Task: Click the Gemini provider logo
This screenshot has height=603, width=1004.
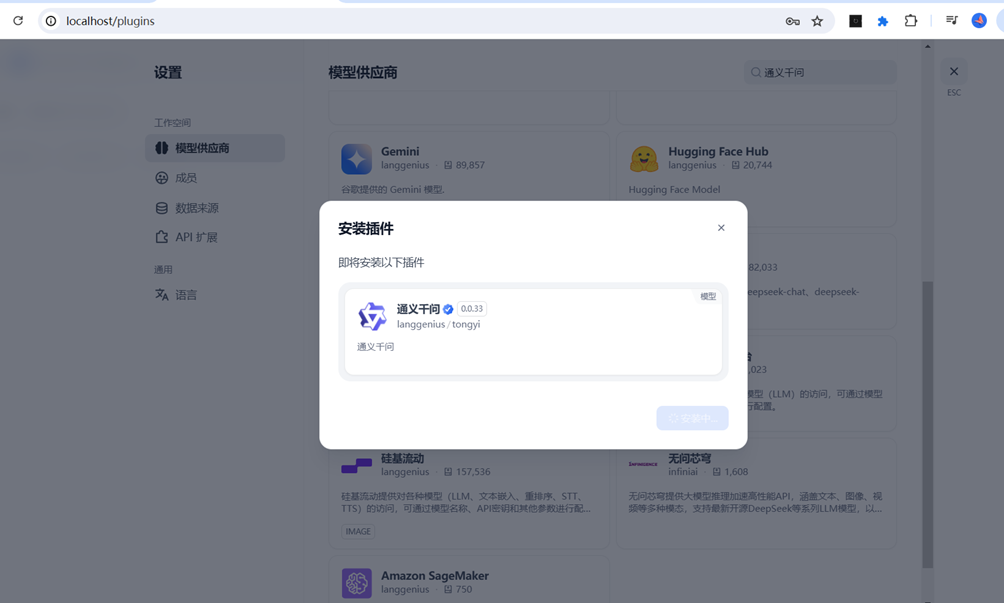Action: [x=357, y=159]
